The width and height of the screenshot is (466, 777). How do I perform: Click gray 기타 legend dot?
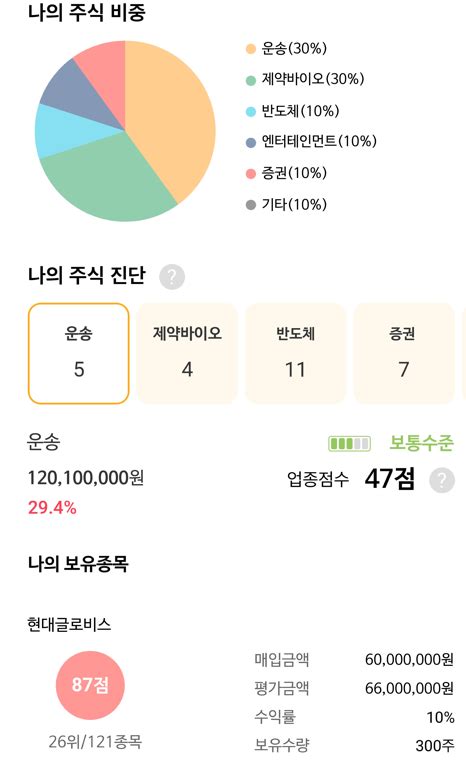click(x=251, y=205)
